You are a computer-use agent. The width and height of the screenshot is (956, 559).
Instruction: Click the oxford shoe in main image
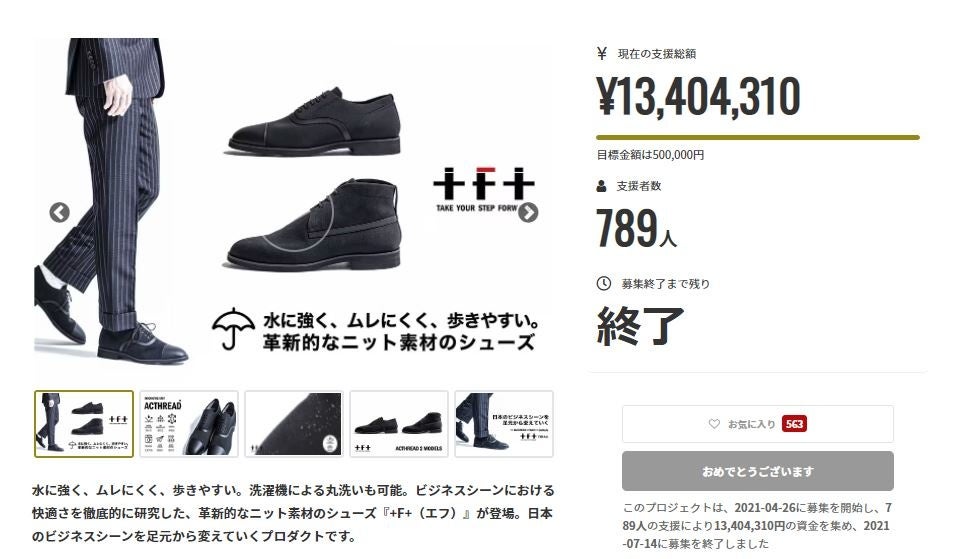315,122
